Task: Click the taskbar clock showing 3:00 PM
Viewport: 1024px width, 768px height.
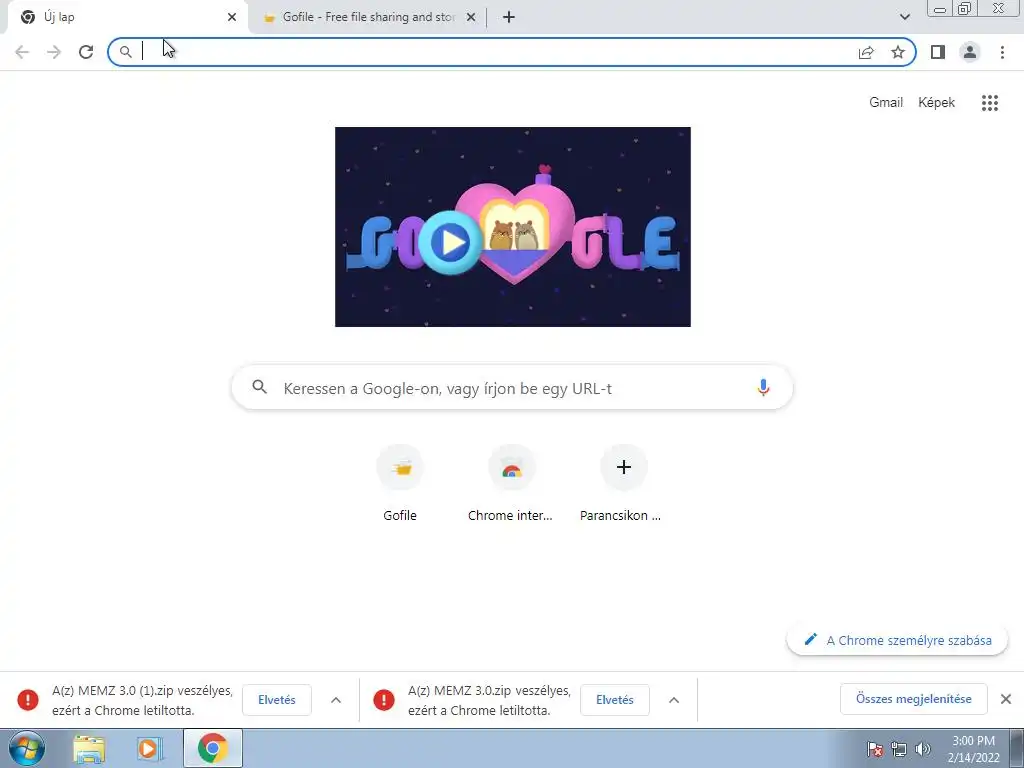Action: (x=973, y=749)
